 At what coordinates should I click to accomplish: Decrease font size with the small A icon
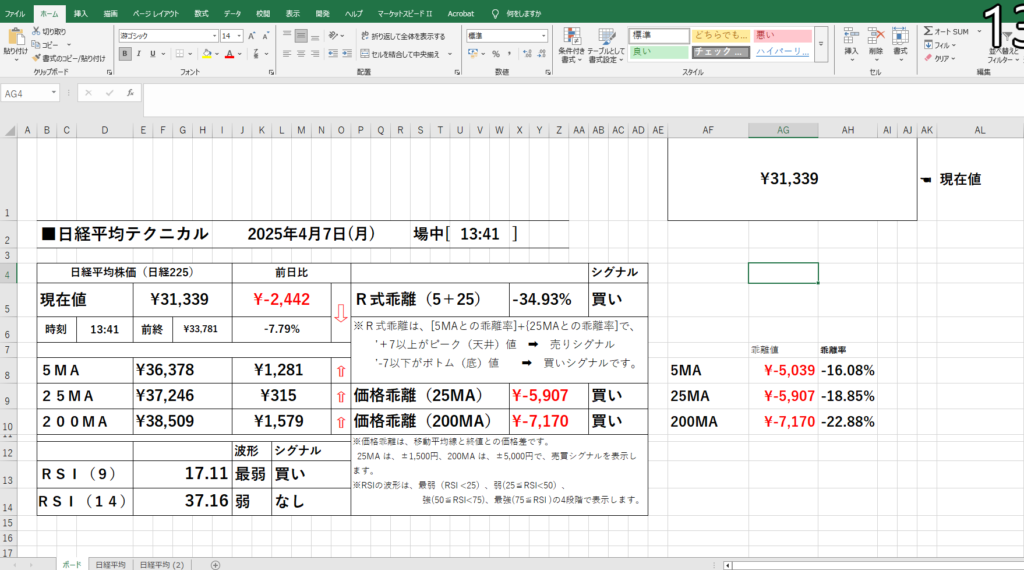tap(265, 36)
